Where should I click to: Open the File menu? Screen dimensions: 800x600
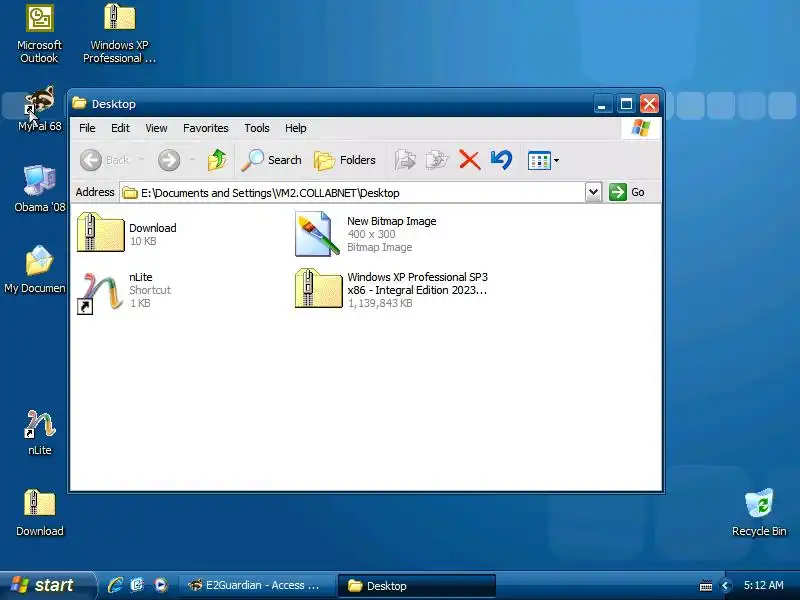pyautogui.click(x=87, y=128)
